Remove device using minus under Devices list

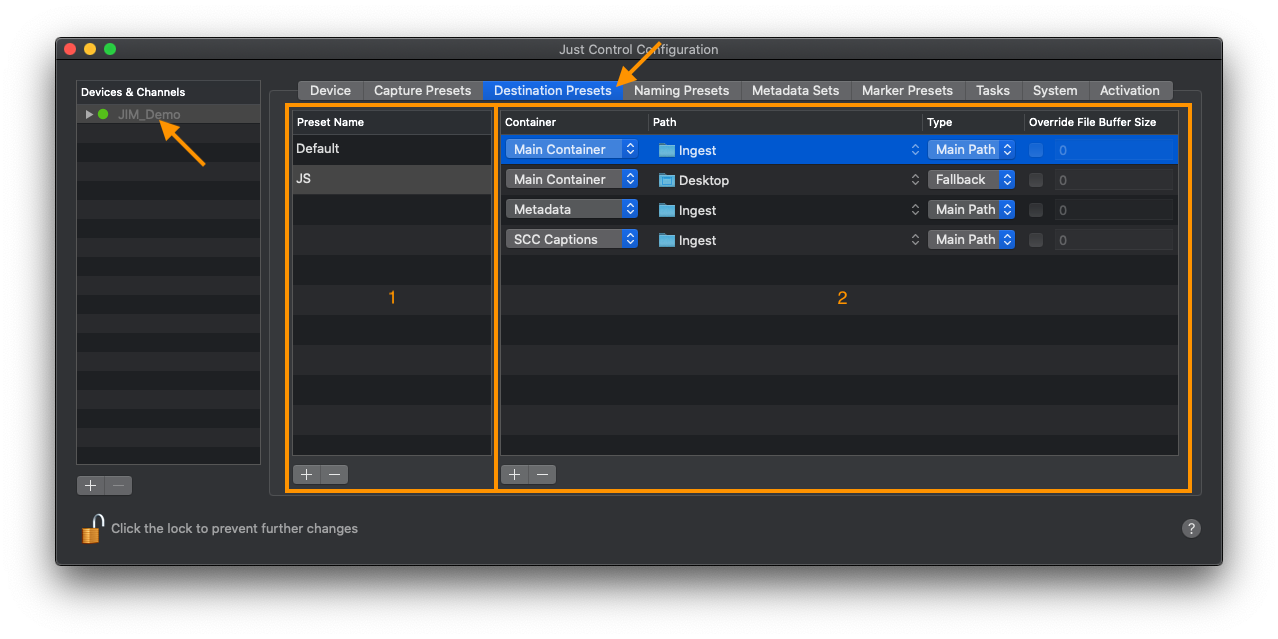point(118,485)
